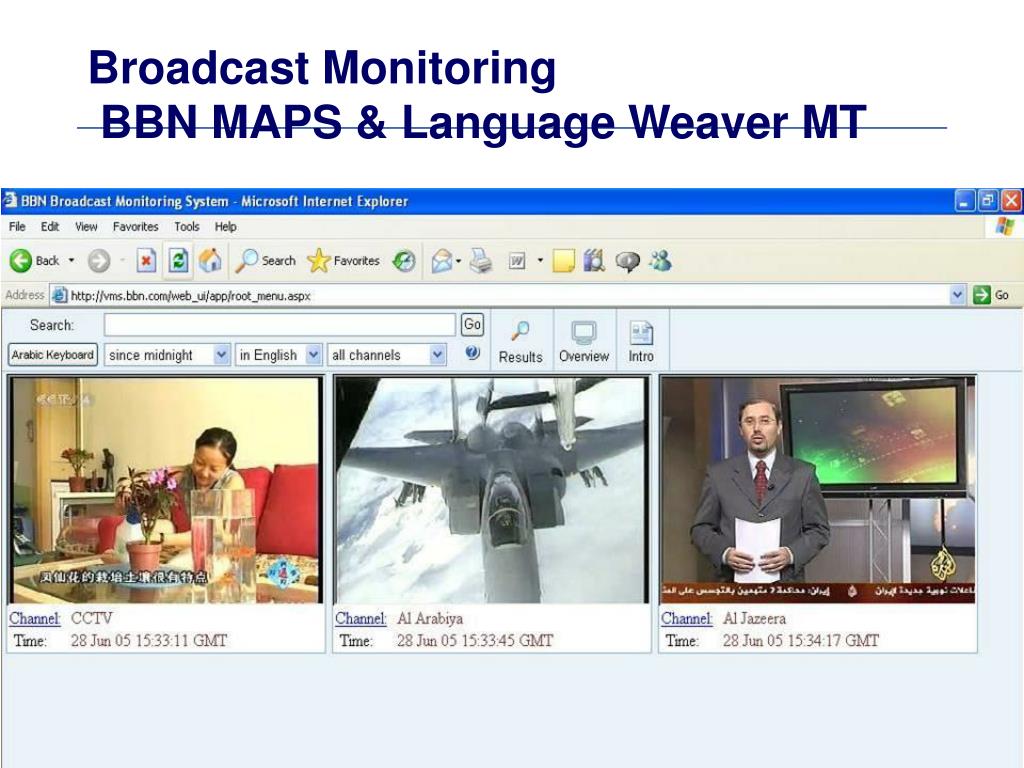Click time '28 Jun 05 15:33:11 GMT'

pos(149,640)
